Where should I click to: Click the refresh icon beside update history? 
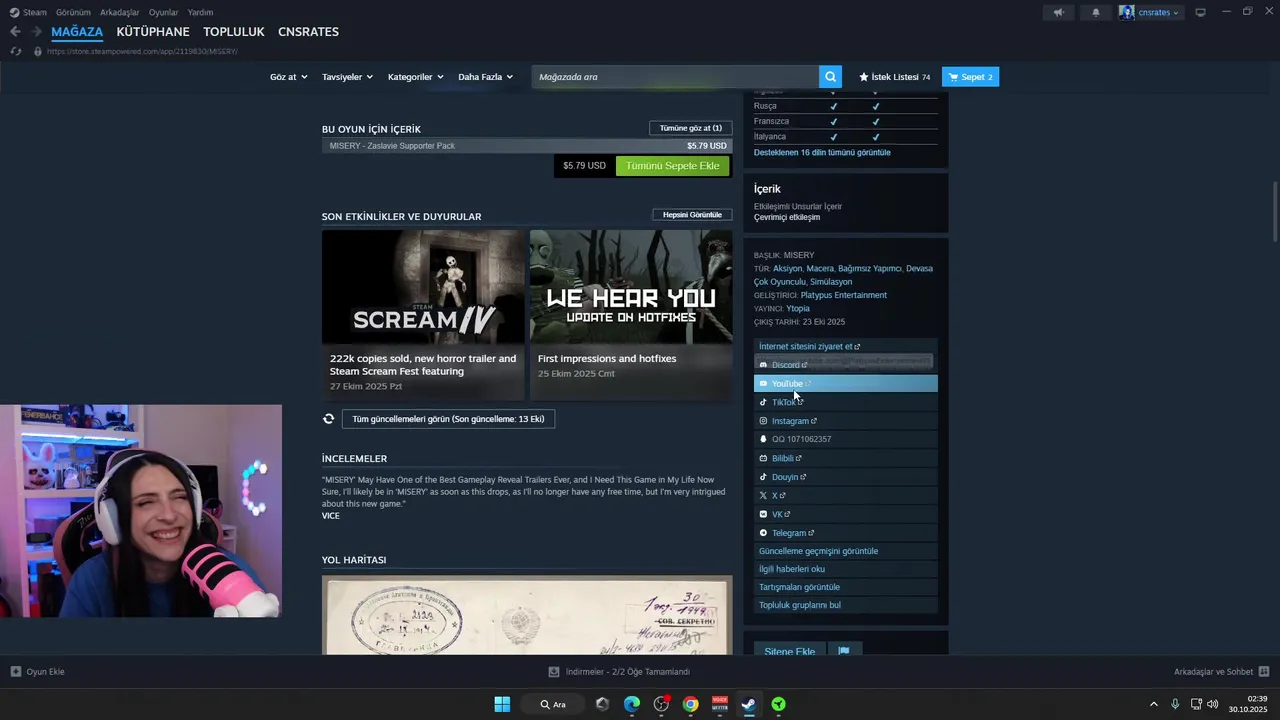point(328,419)
